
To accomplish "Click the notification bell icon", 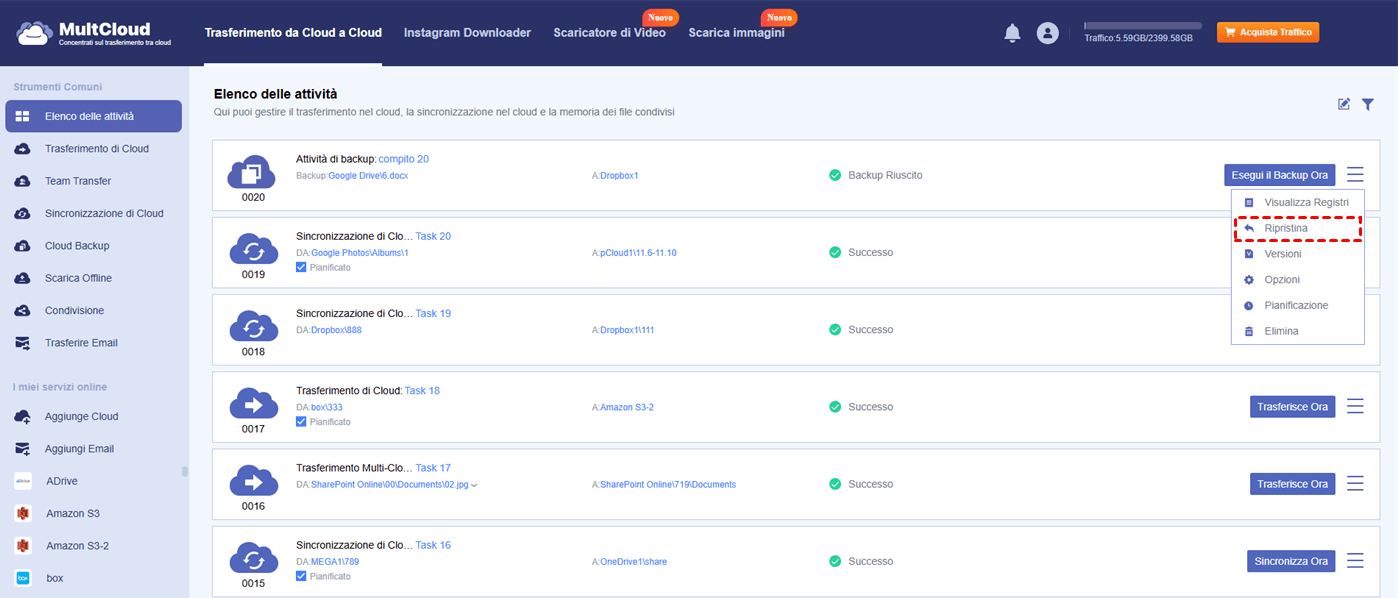I will (x=1012, y=33).
